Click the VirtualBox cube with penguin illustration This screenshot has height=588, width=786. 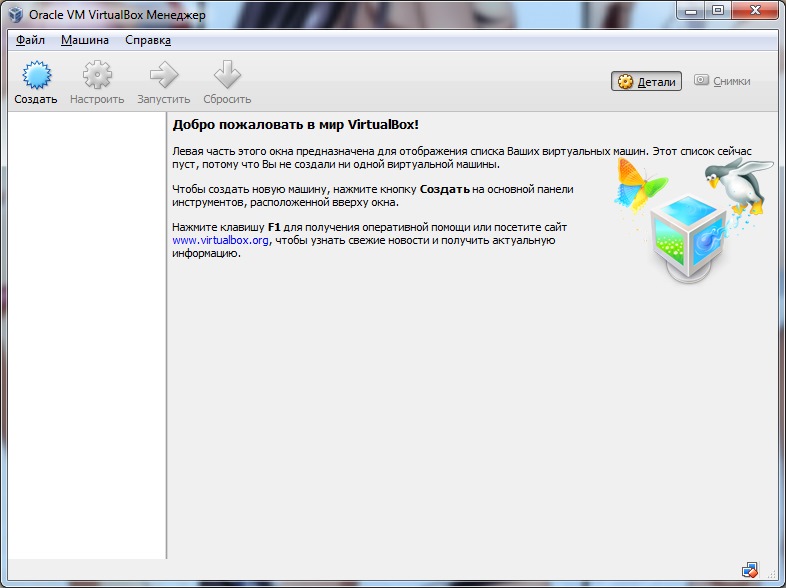coord(694,221)
